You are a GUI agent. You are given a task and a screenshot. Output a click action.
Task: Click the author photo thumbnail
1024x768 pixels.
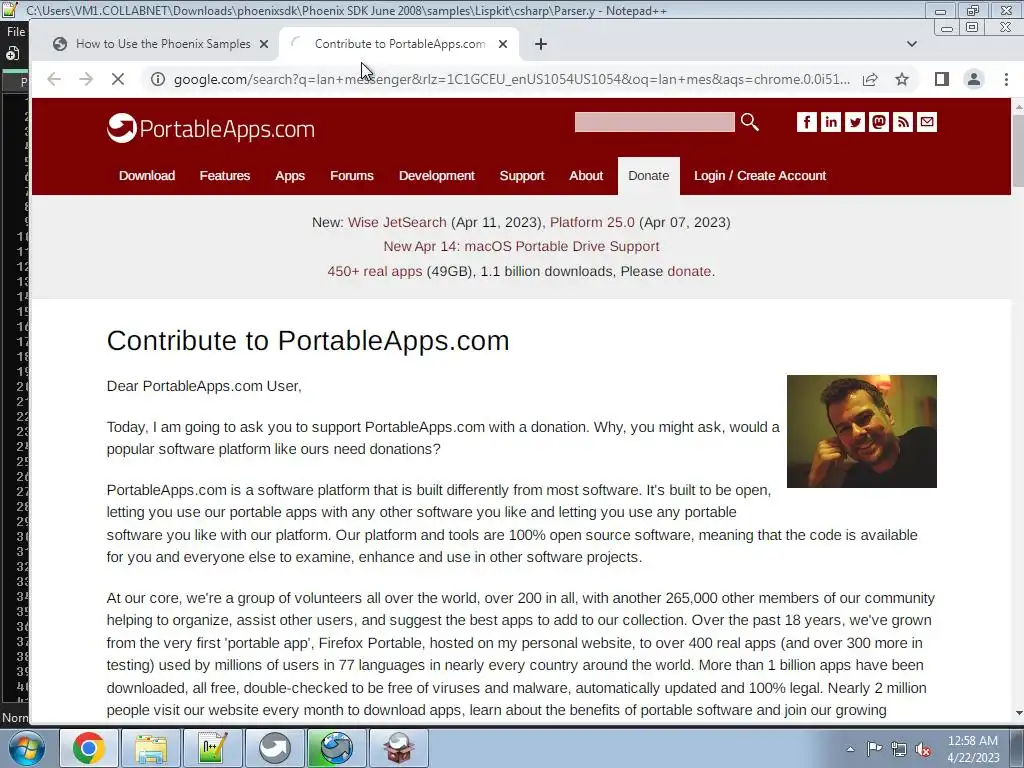click(861, 431)
